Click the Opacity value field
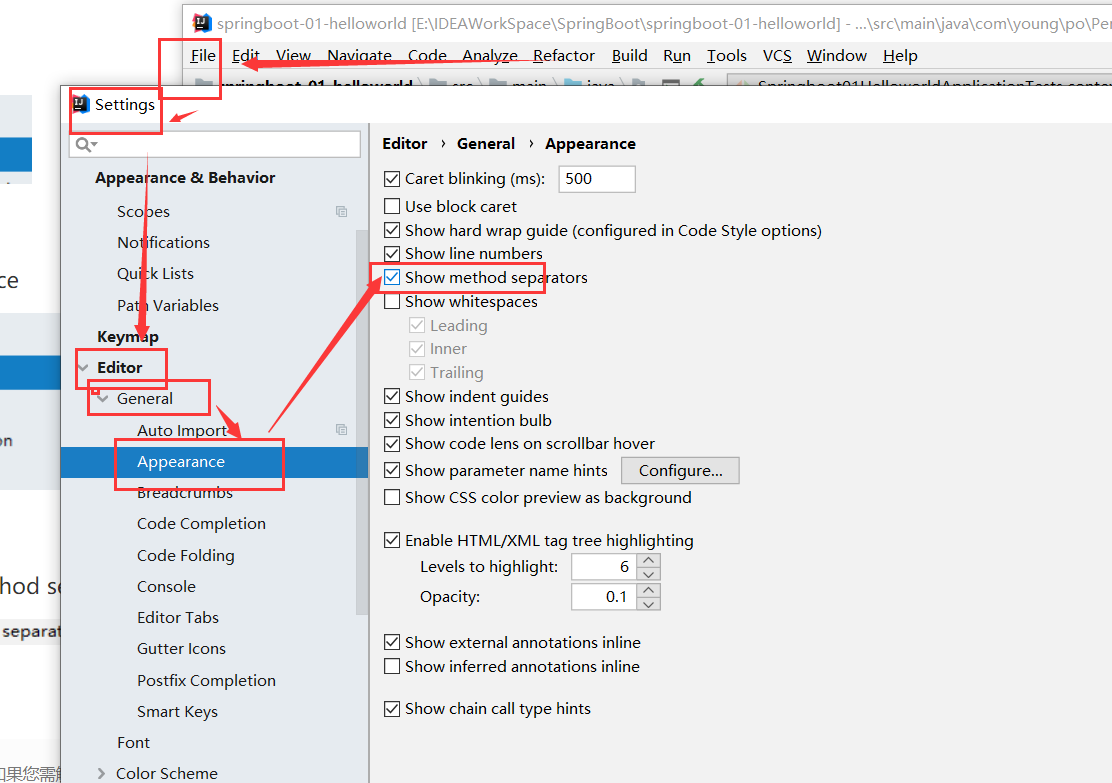Image resolution: width=1112 pixels, height=783 pixels. coord(604,596)
